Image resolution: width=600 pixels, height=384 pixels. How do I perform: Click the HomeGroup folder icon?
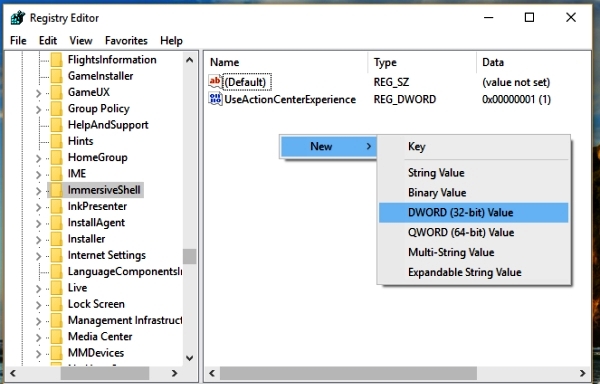coord(56,158)
